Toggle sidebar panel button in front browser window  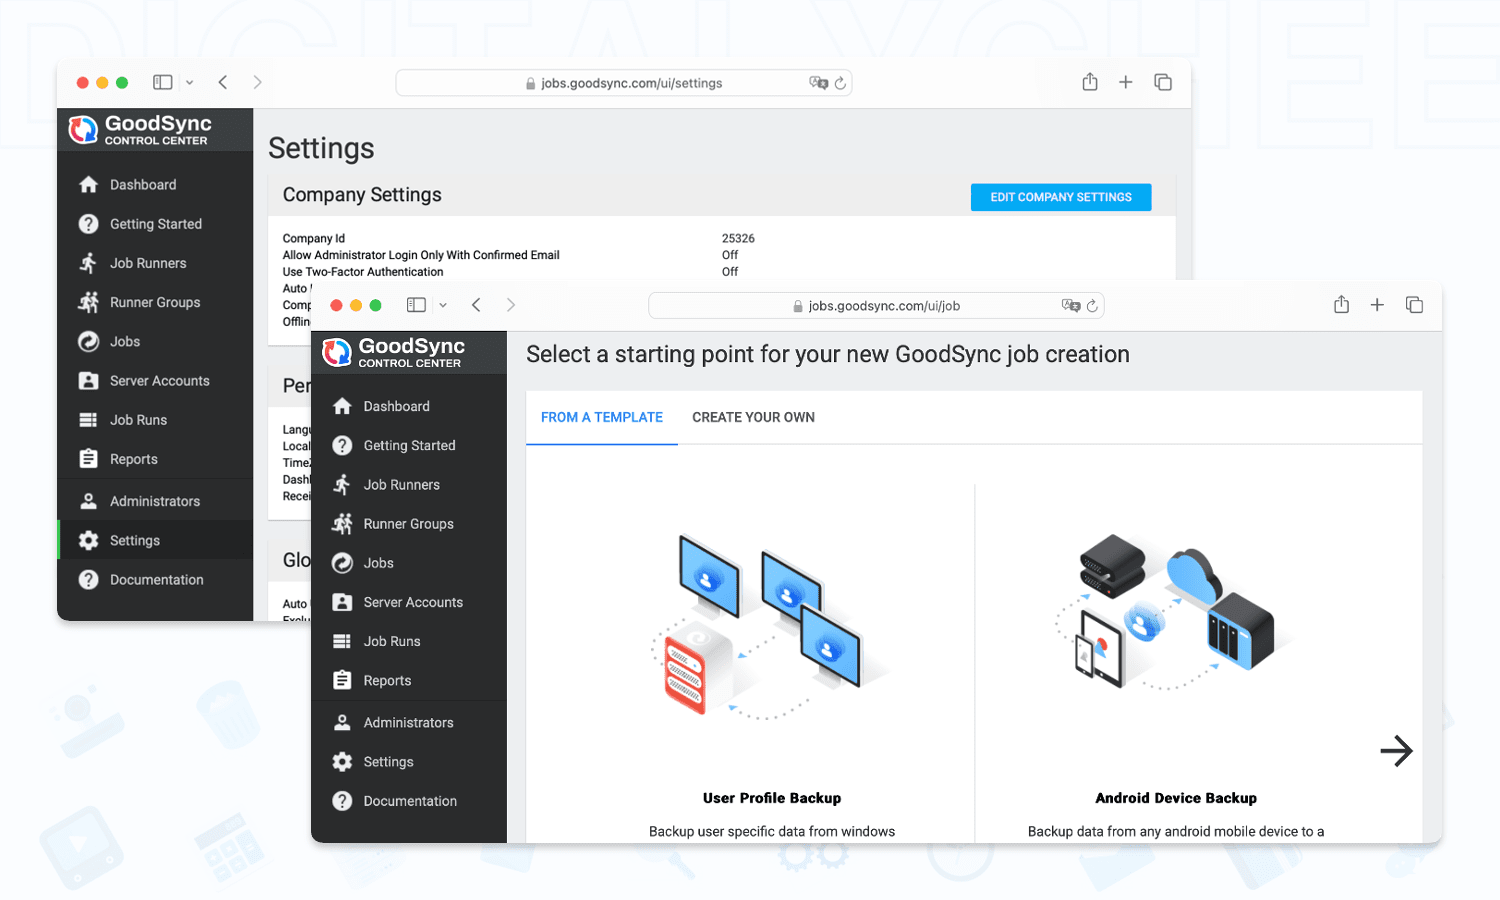click(416, 305)
